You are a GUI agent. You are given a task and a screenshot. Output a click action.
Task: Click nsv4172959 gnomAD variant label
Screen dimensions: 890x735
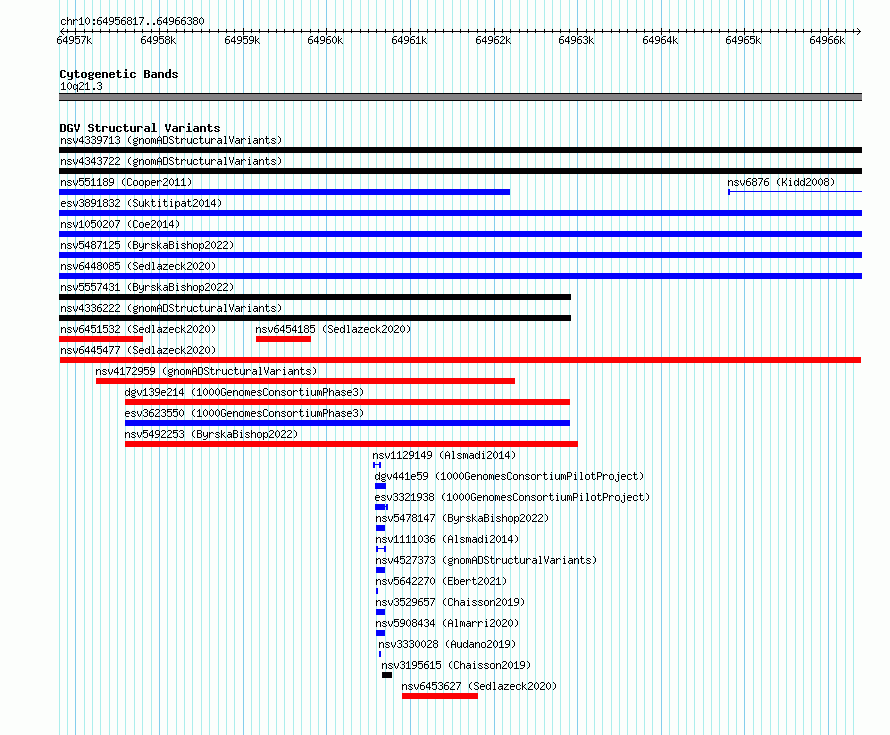coord(206,371)
